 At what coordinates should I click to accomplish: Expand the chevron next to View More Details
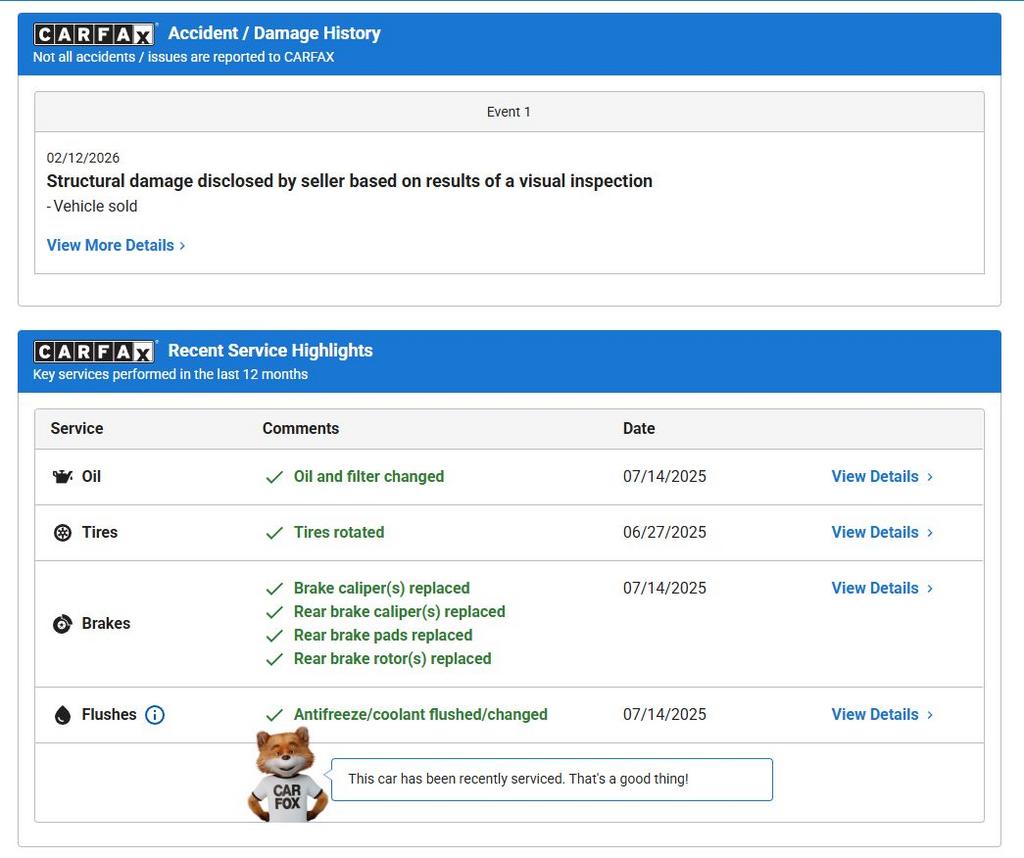182,246
